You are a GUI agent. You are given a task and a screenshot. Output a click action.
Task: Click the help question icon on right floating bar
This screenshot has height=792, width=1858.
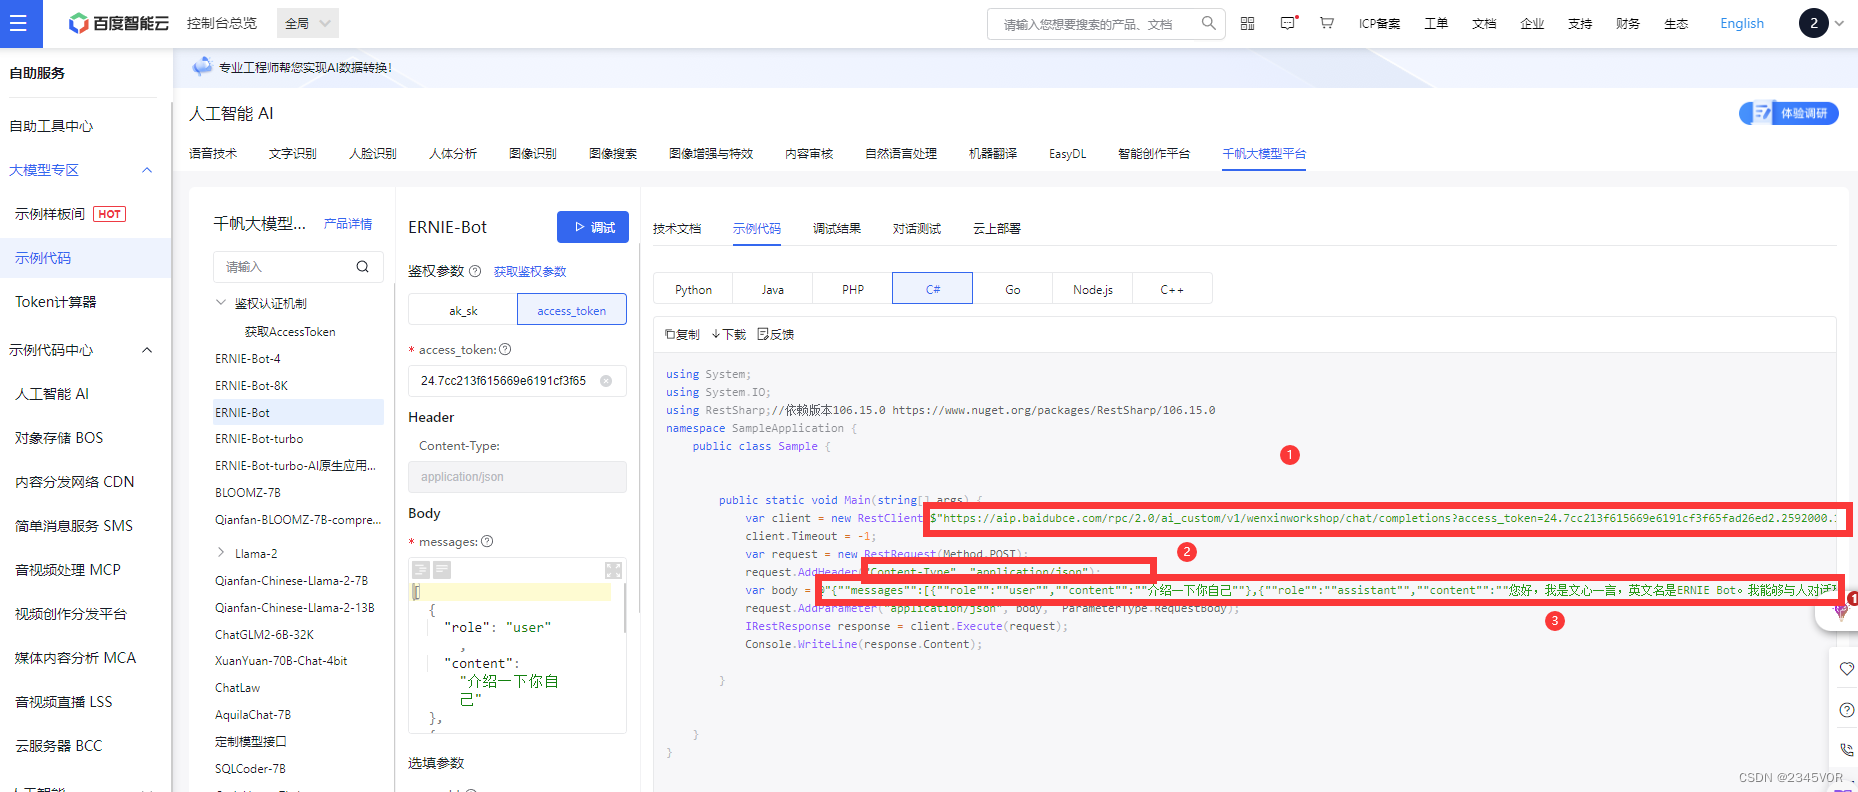(x=1846, y=710)
